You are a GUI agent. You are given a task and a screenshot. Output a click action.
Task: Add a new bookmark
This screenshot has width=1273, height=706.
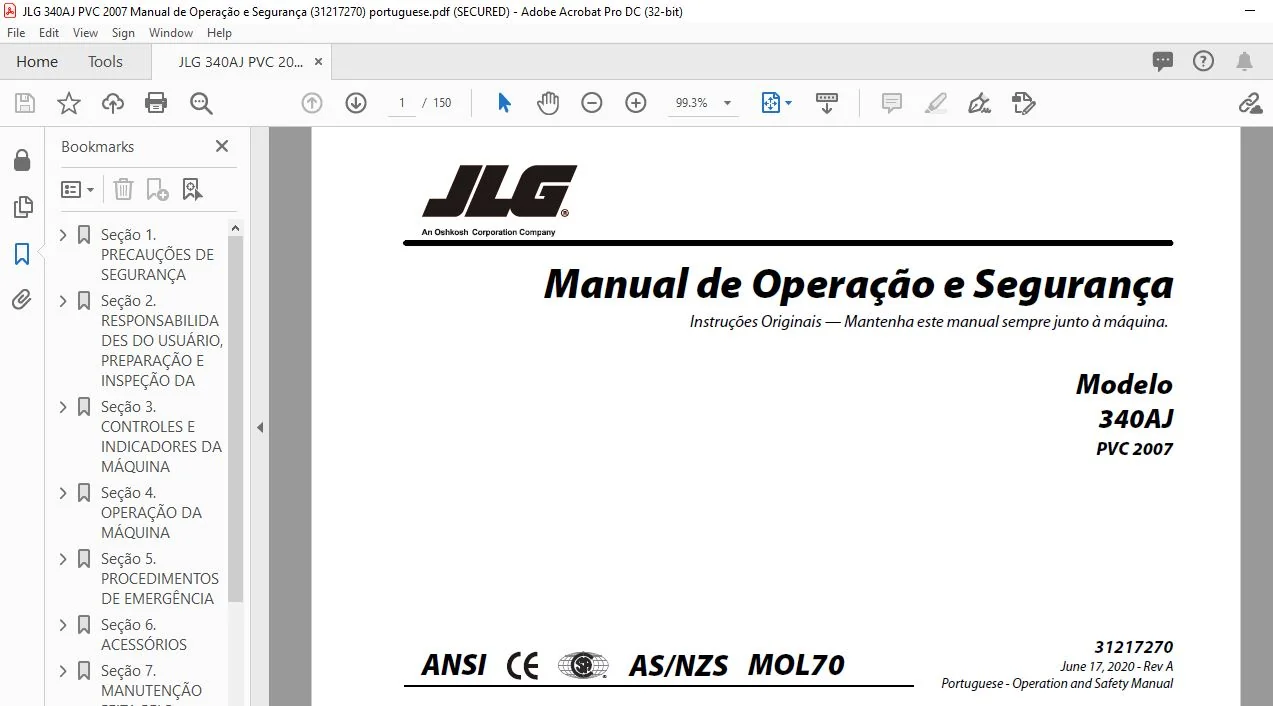click(158, 189)
